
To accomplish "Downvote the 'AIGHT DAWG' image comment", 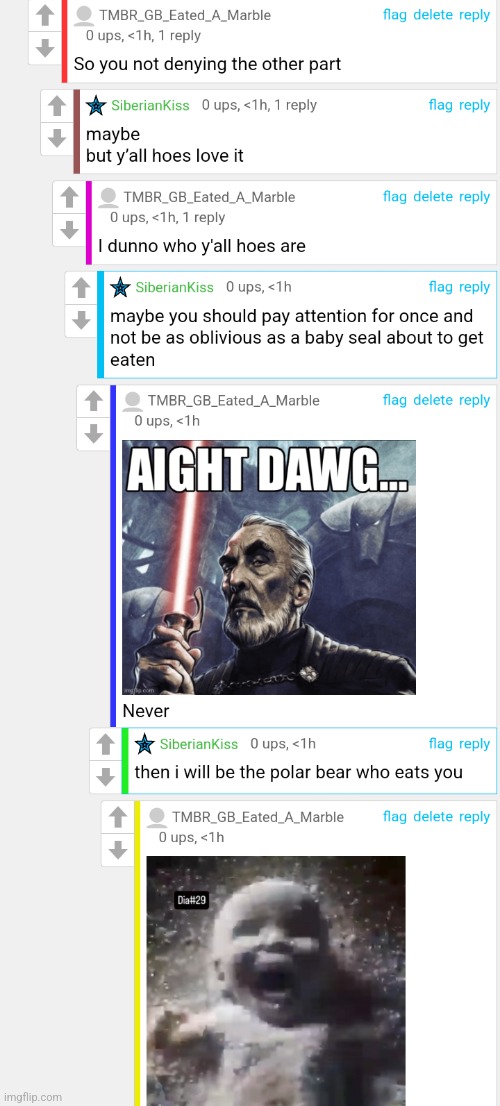I will click(x=93, y=434).
